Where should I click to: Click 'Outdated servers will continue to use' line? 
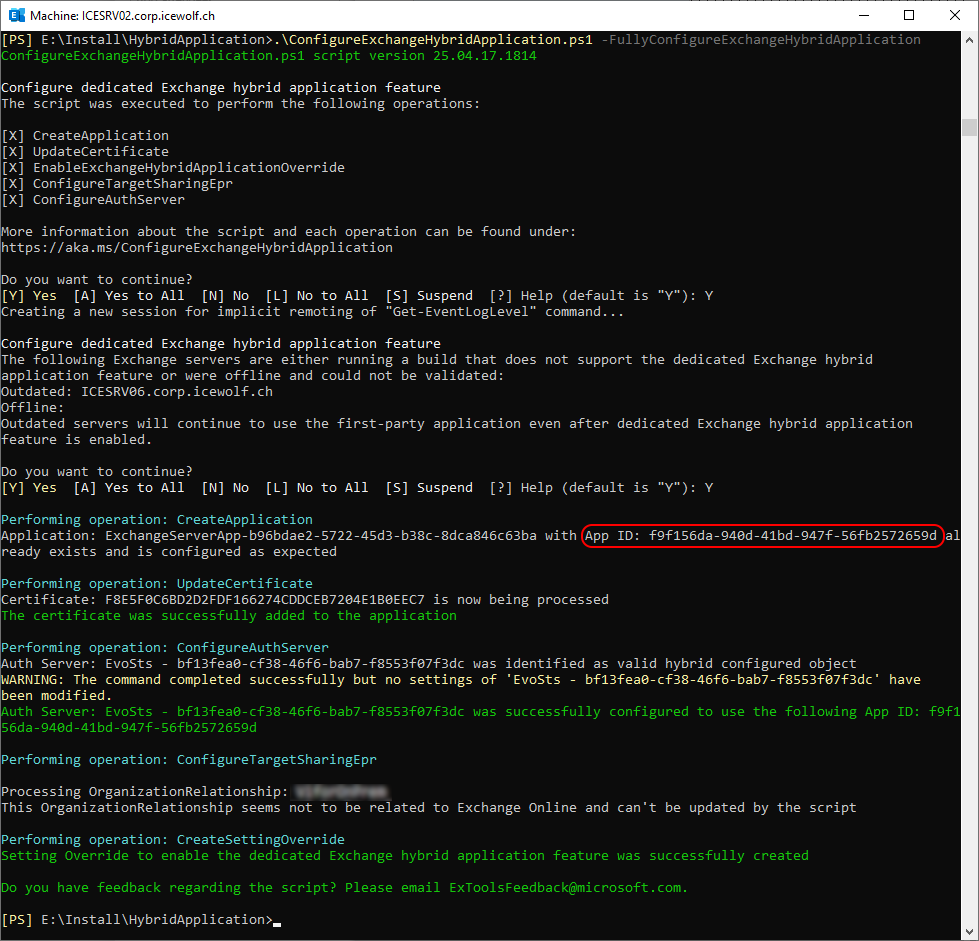[x=457, y=423]
